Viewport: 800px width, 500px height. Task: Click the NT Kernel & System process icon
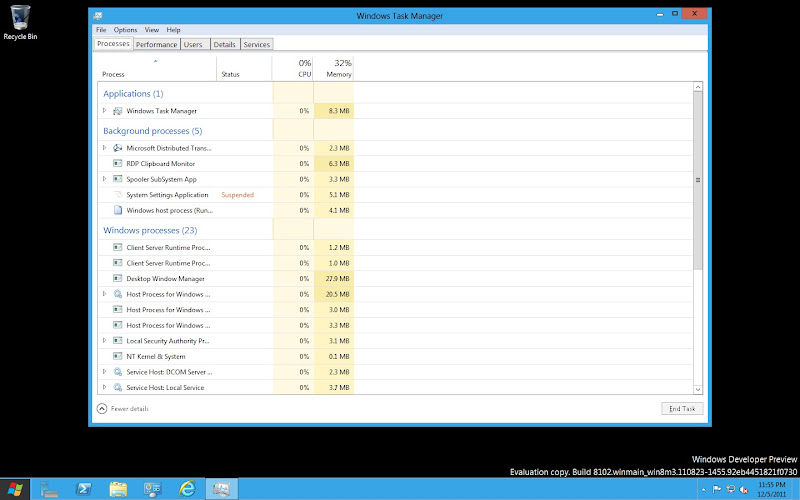[x=118, y=356]
